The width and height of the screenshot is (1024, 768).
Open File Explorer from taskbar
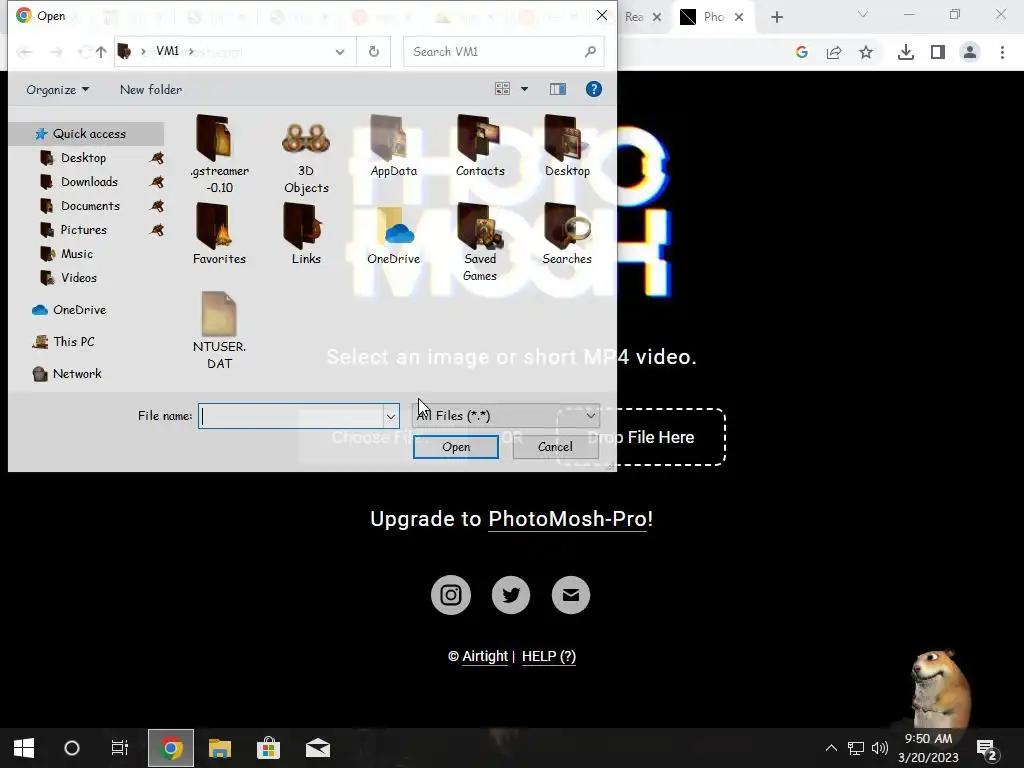point(219,748)
